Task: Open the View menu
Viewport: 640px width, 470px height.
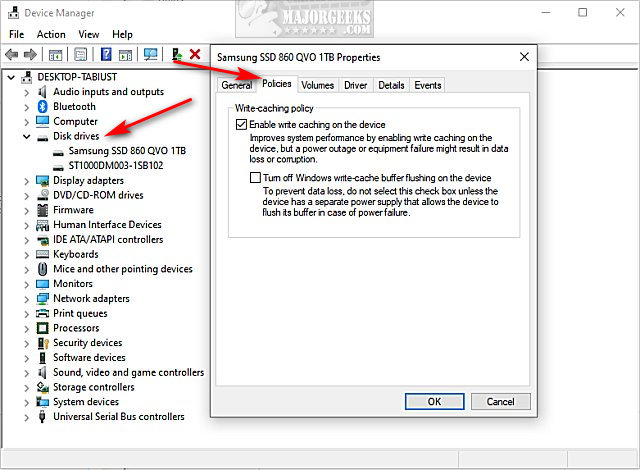Action: click(x=89, y=34)
